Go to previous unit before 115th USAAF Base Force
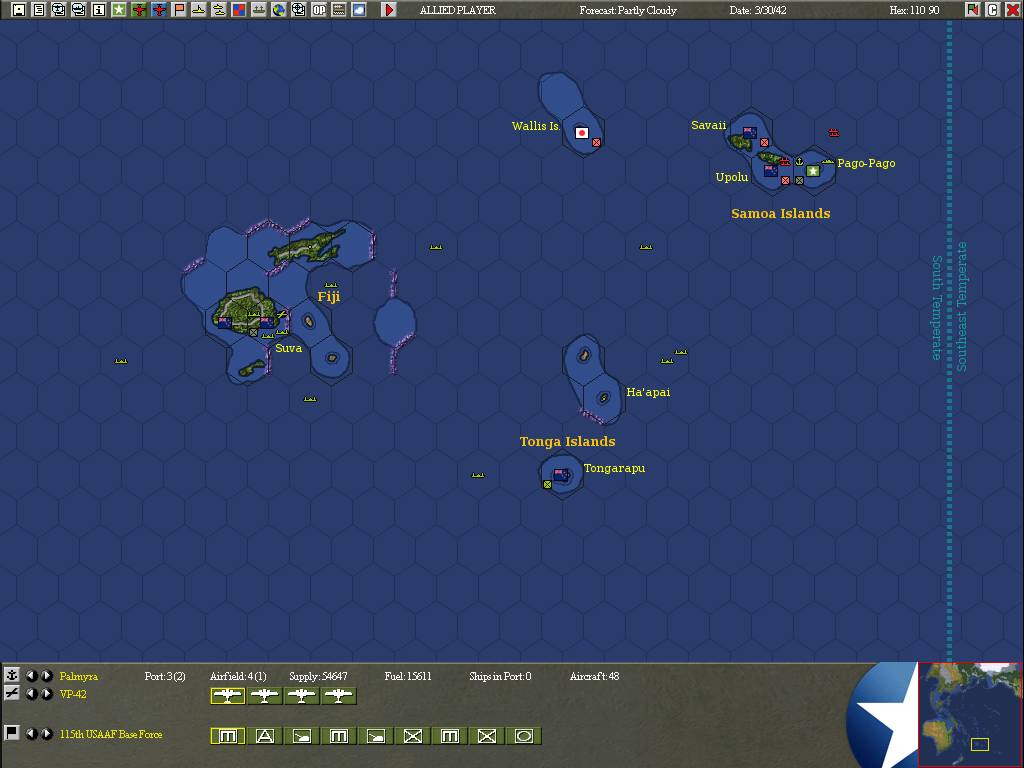 (31, 733)
